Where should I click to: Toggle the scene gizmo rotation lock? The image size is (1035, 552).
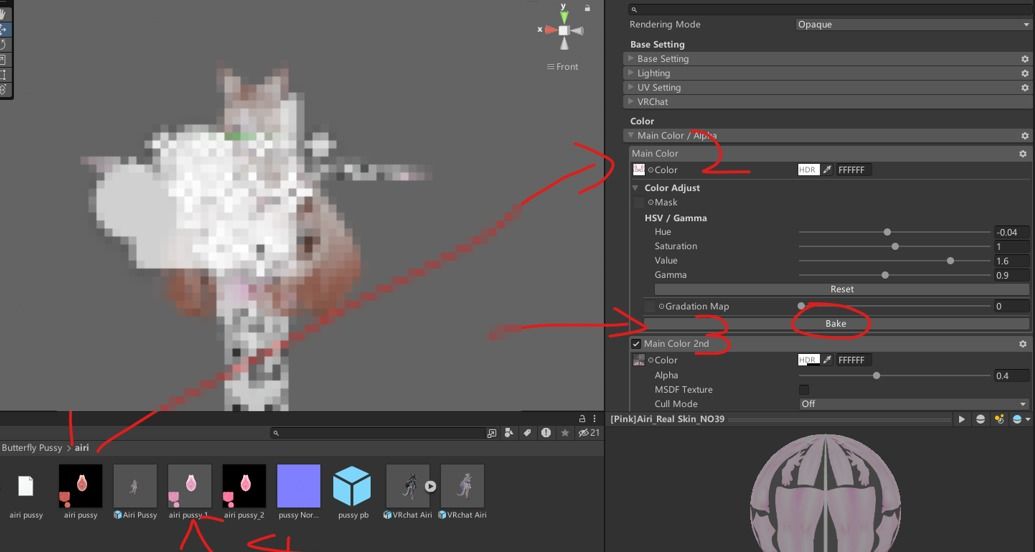pyautogui.click(x=587, y=8)
